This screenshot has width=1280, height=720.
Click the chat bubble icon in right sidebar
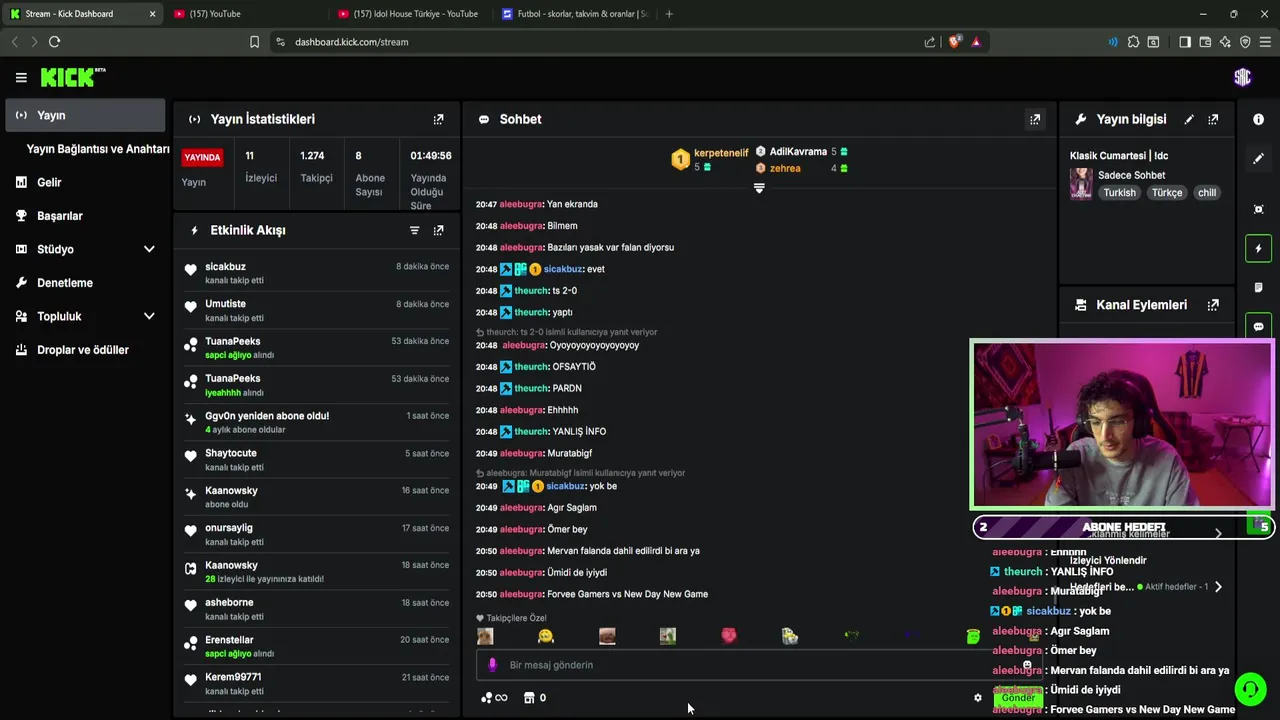(1258, 326)
